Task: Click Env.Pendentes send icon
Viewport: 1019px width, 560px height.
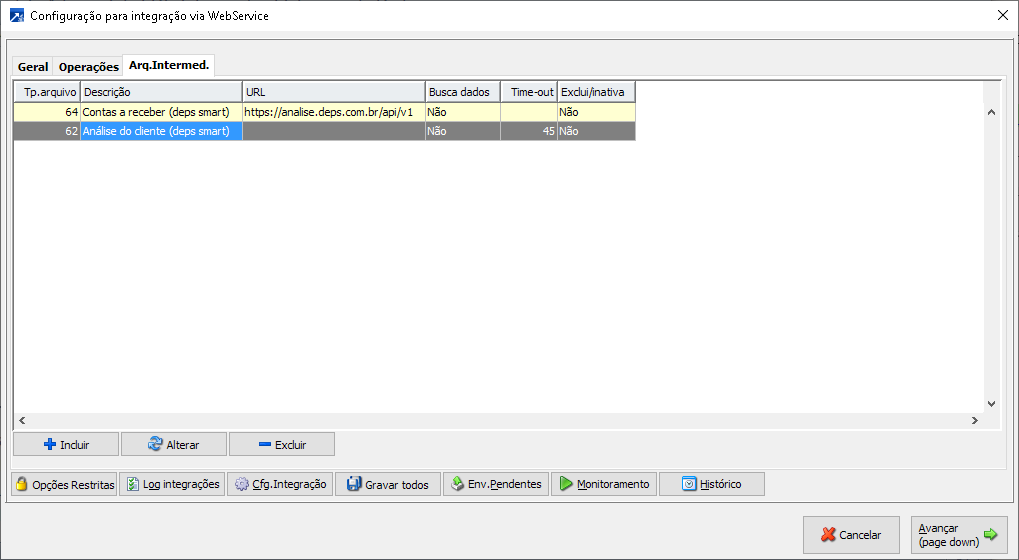Action: (x=458, y=484)
